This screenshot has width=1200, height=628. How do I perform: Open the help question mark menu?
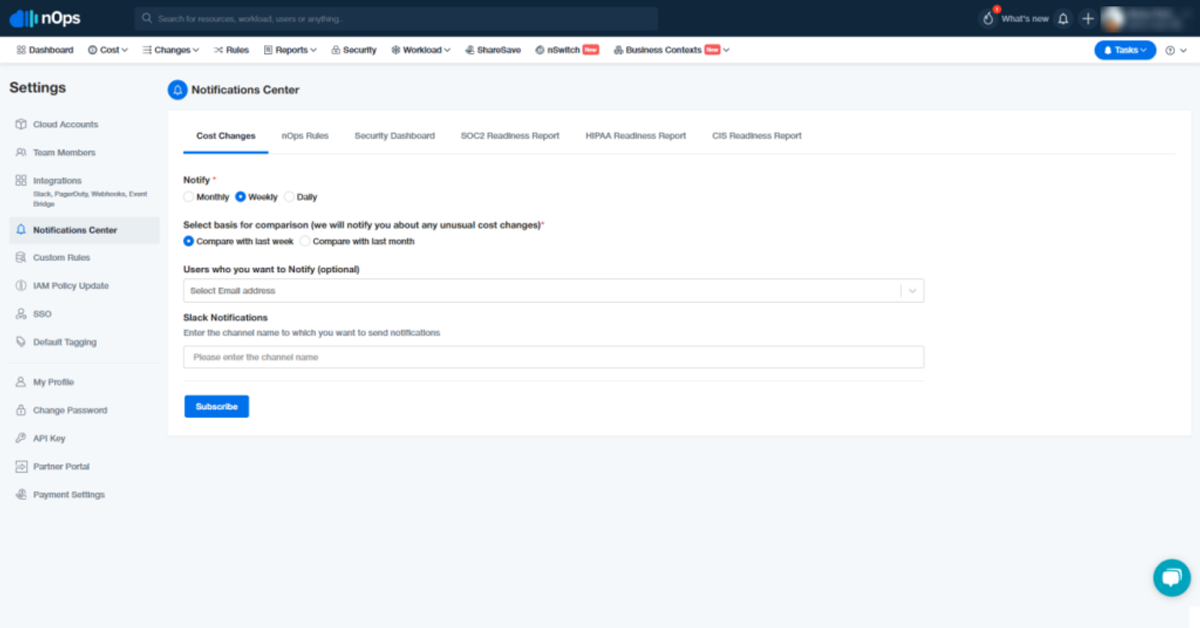pos(1175,50)
